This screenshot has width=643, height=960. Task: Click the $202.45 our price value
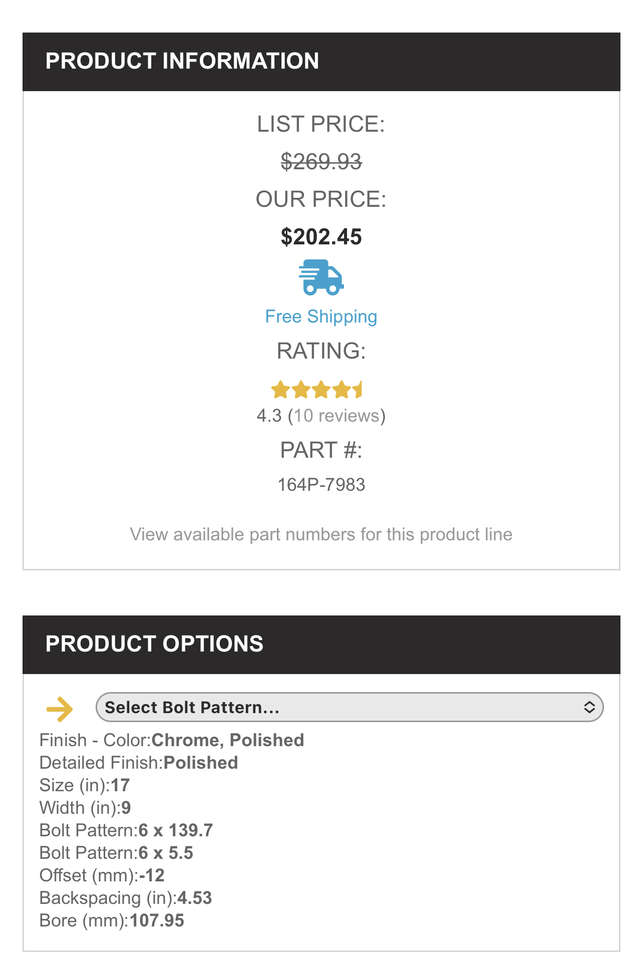point(321,237)
